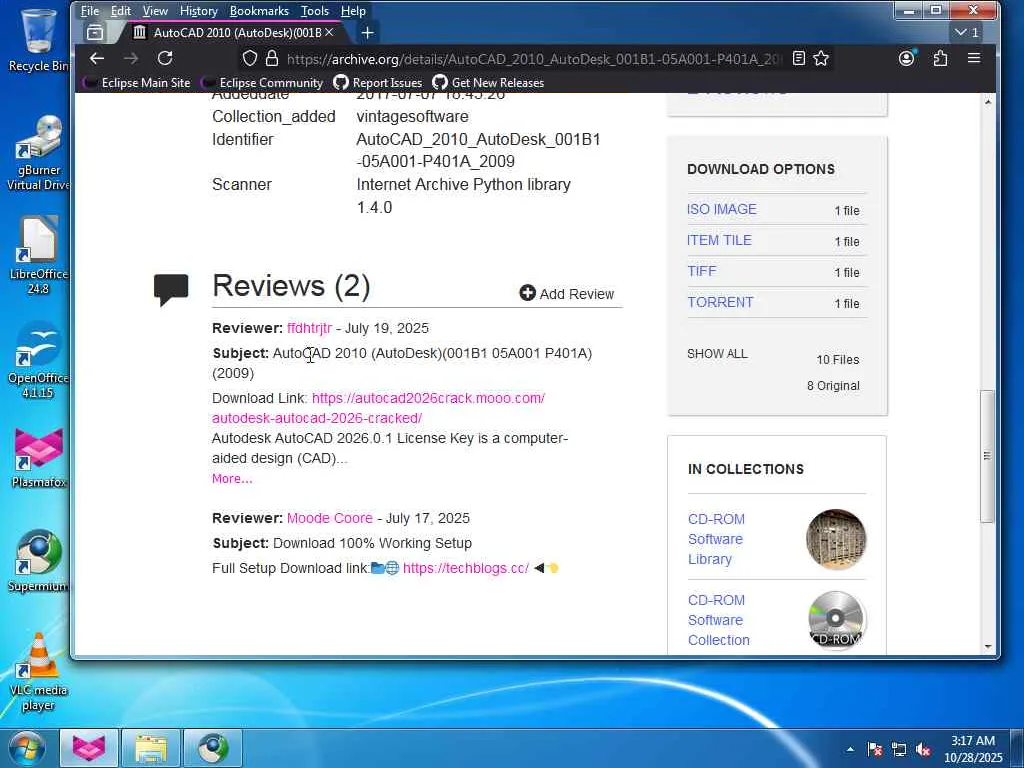Open CD-ROM Software Library collection link
Viewport: 1024px width, 768px height.
tap(716, 539)
